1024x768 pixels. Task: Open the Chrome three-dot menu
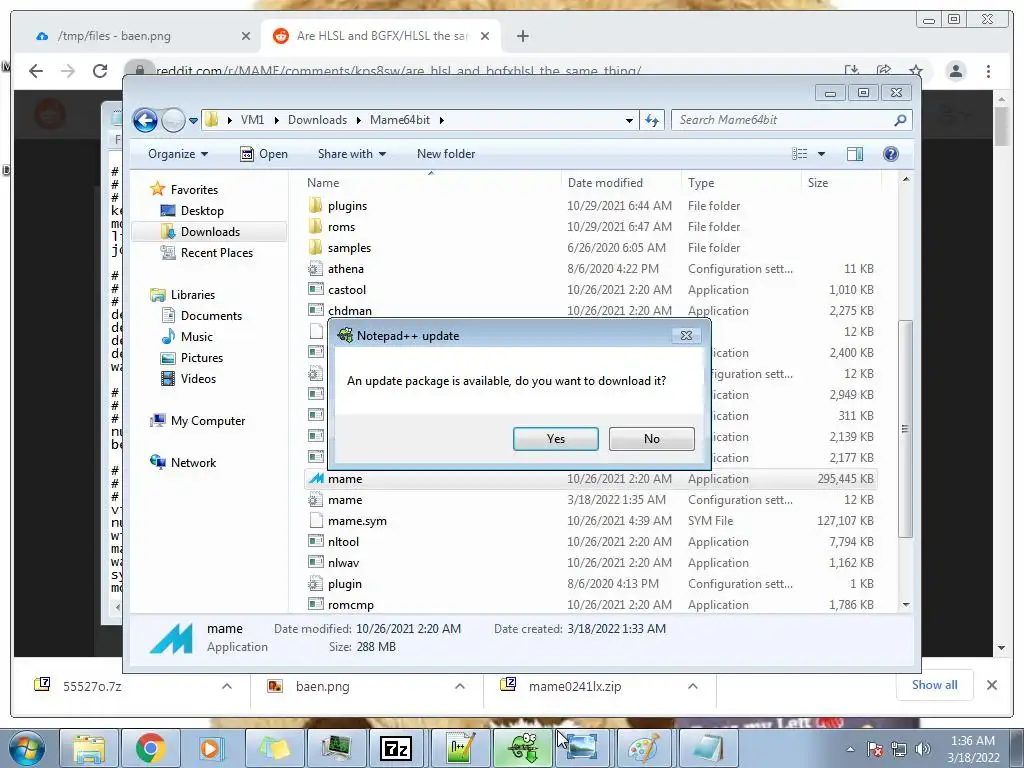[988, 71]
